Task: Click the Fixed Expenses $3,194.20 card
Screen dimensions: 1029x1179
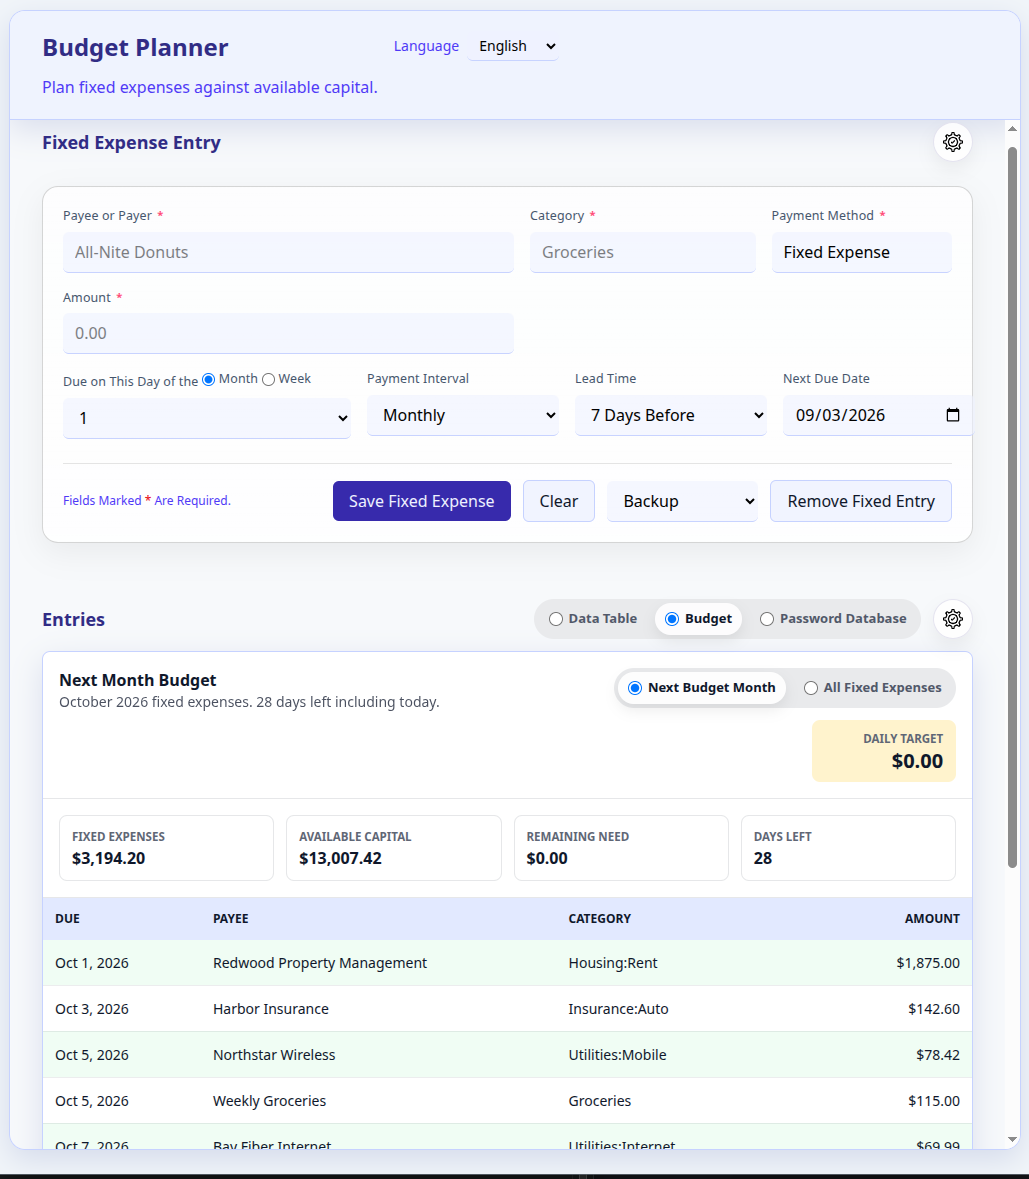Action: [x=166, y=848]
